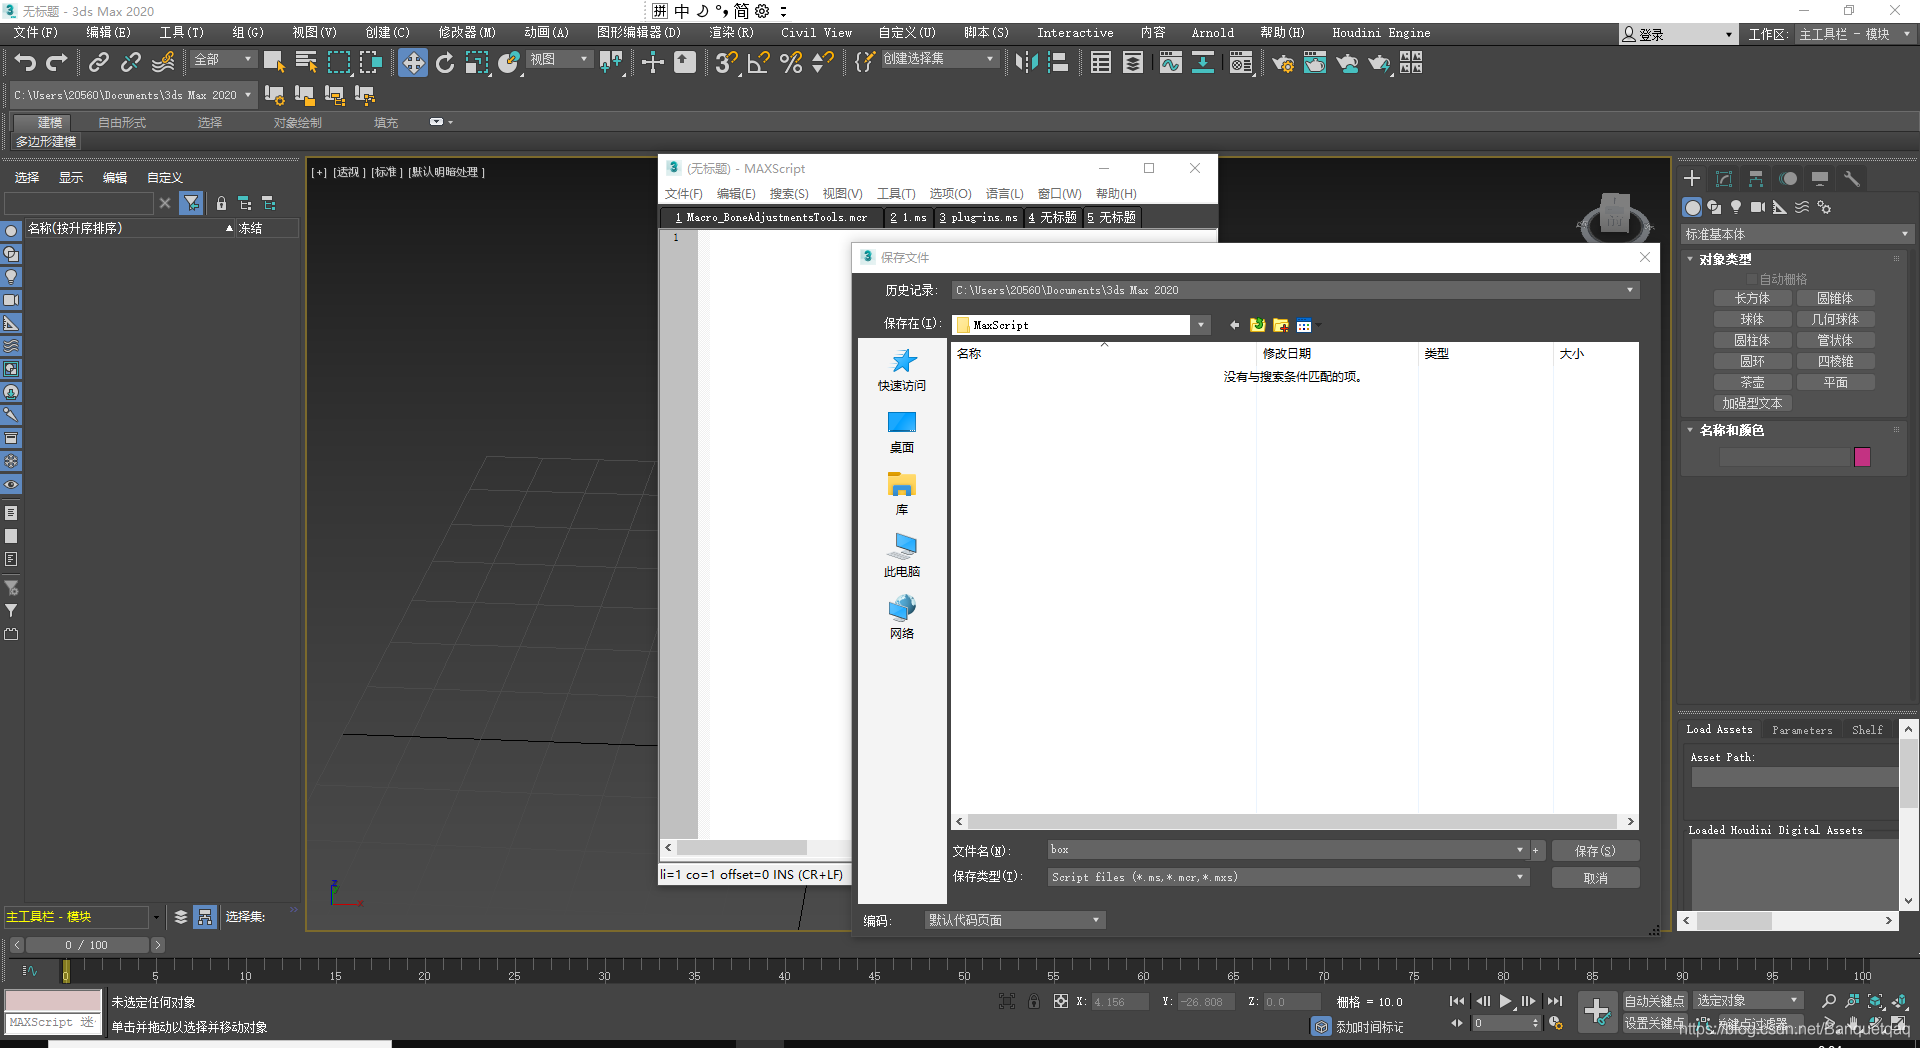Image resolution: width=1920 pixels, height=1048 pixels.
Task: Open 保存类型 Script files dropdown
Action: click(x=1520, y=877)
